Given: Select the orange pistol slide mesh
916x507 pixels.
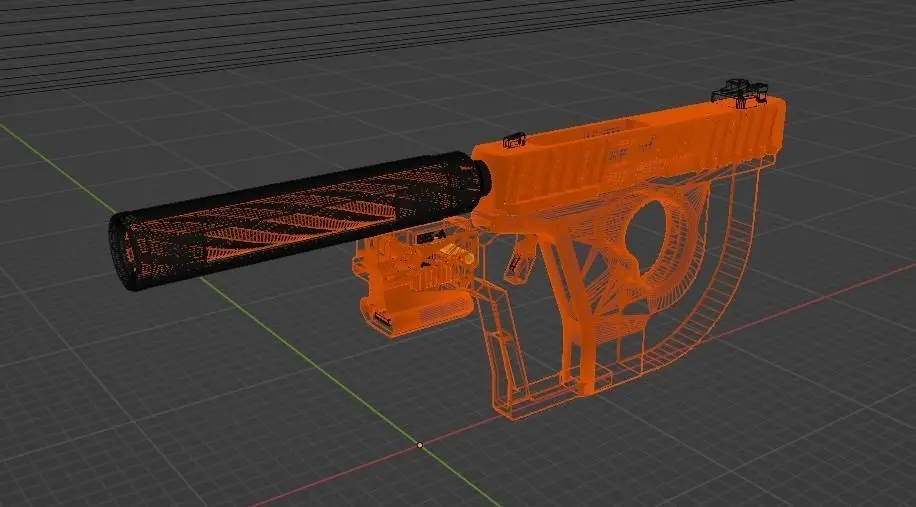Looking at the screenshot, I should click(631, 158).
